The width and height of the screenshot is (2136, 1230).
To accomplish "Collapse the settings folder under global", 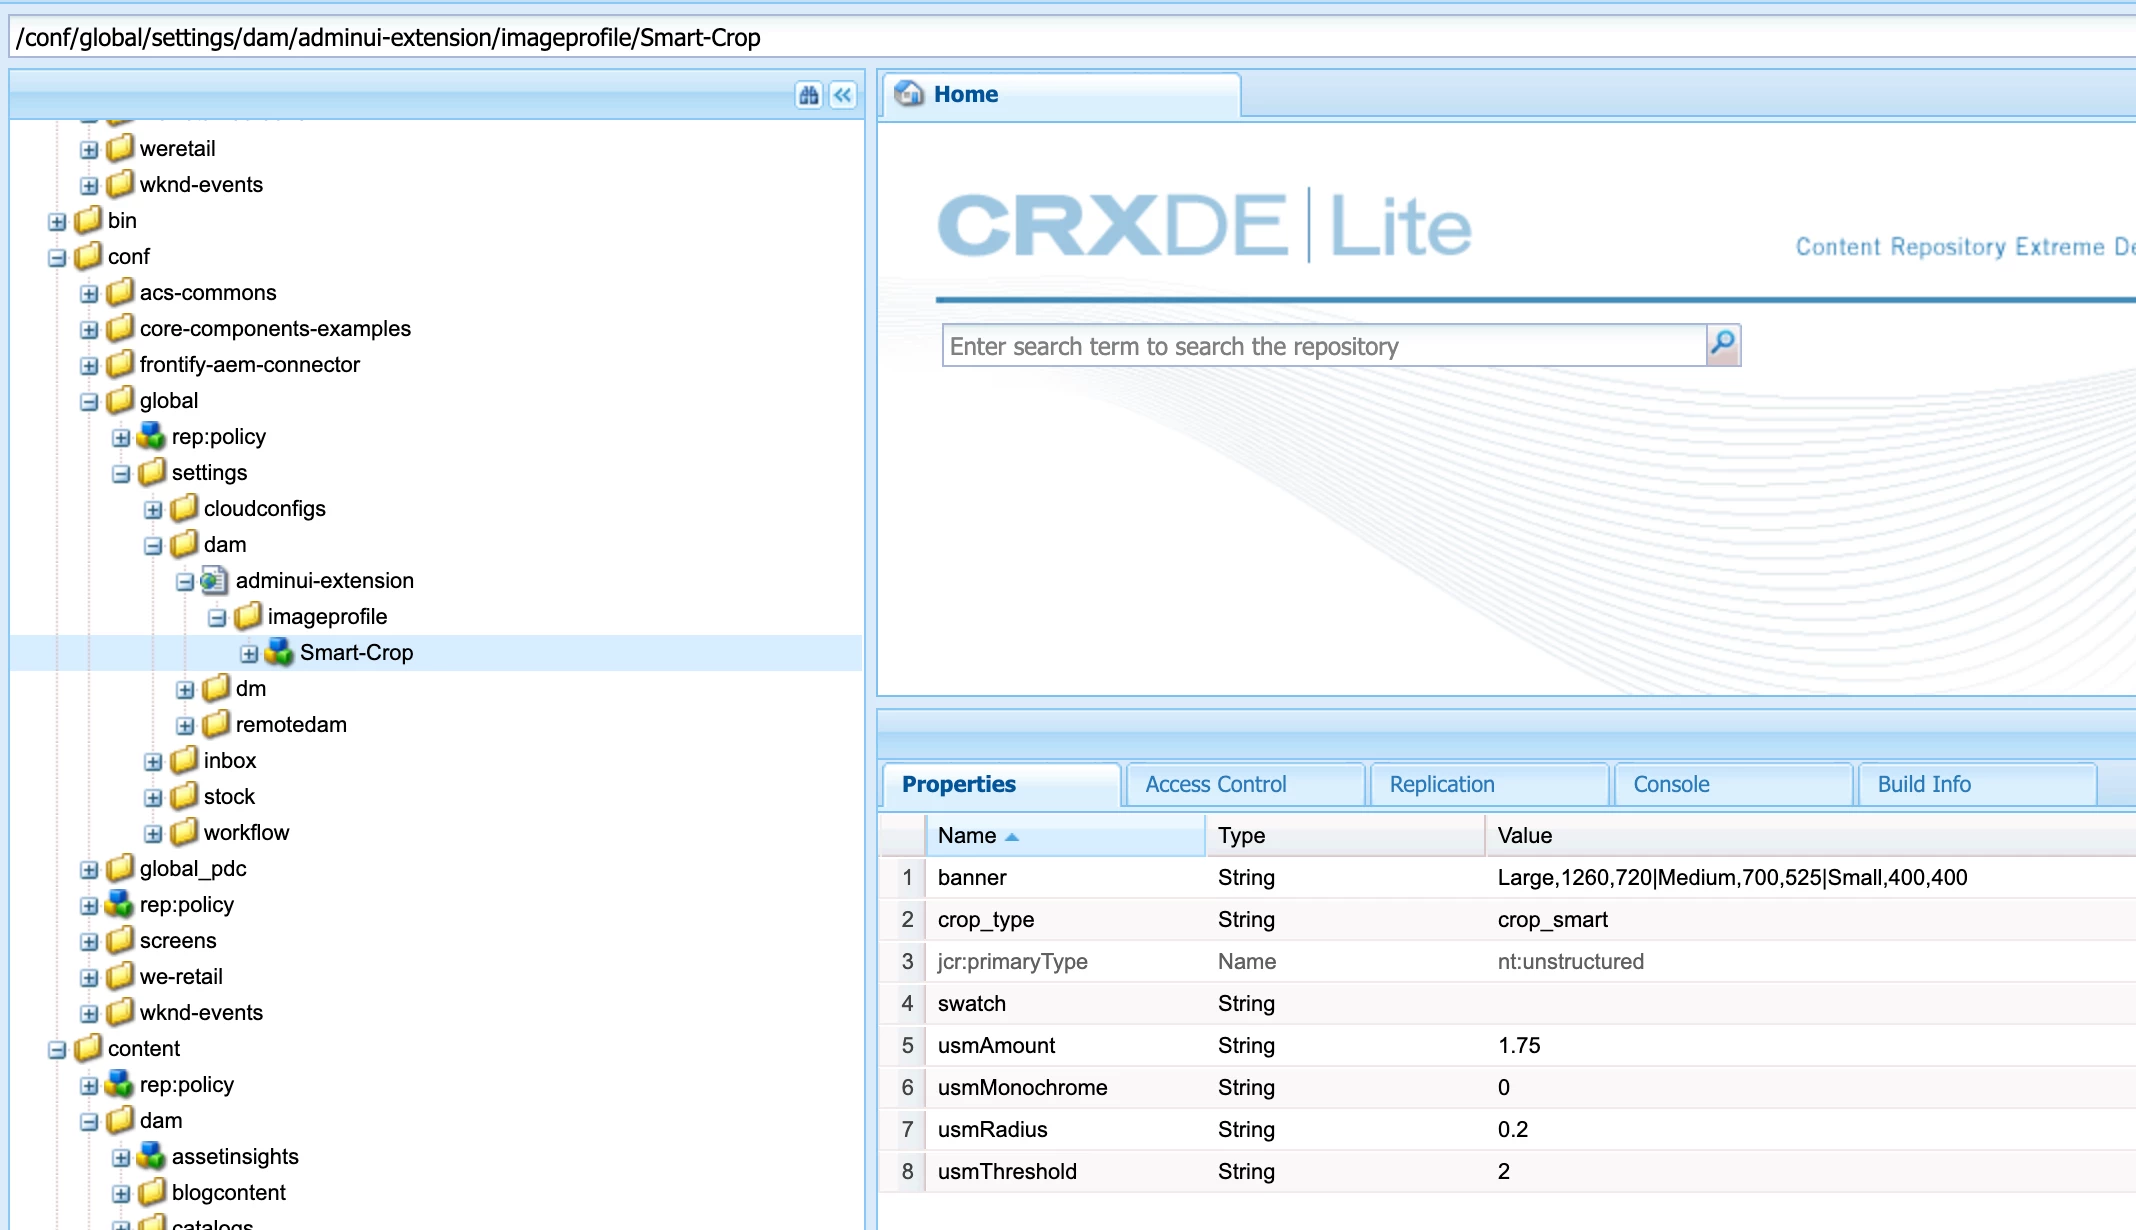I will point(121,474).
